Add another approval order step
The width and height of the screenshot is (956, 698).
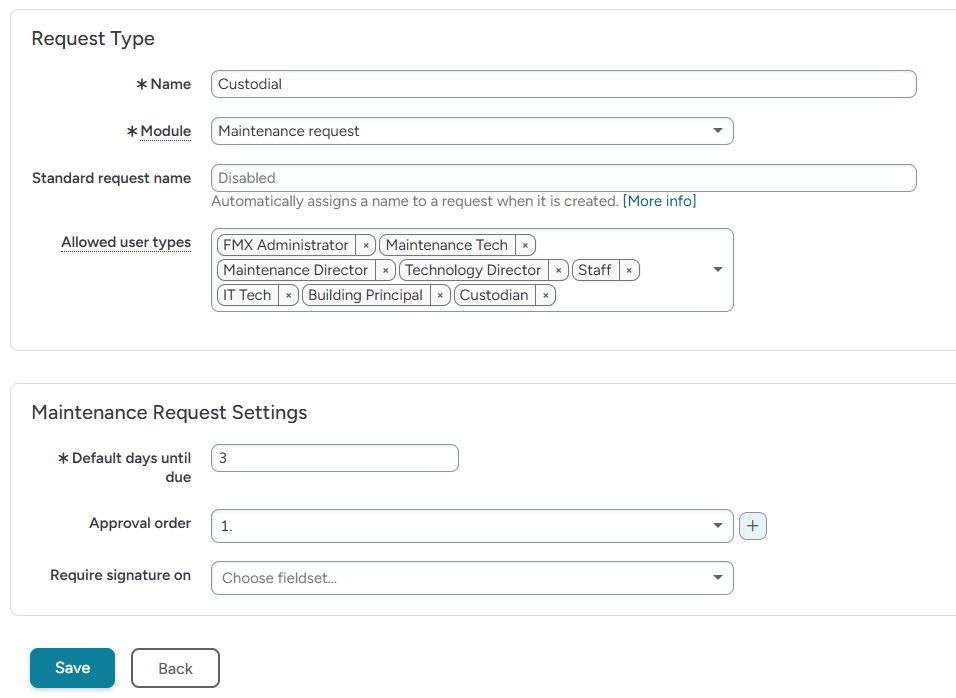tap(753, 526)
